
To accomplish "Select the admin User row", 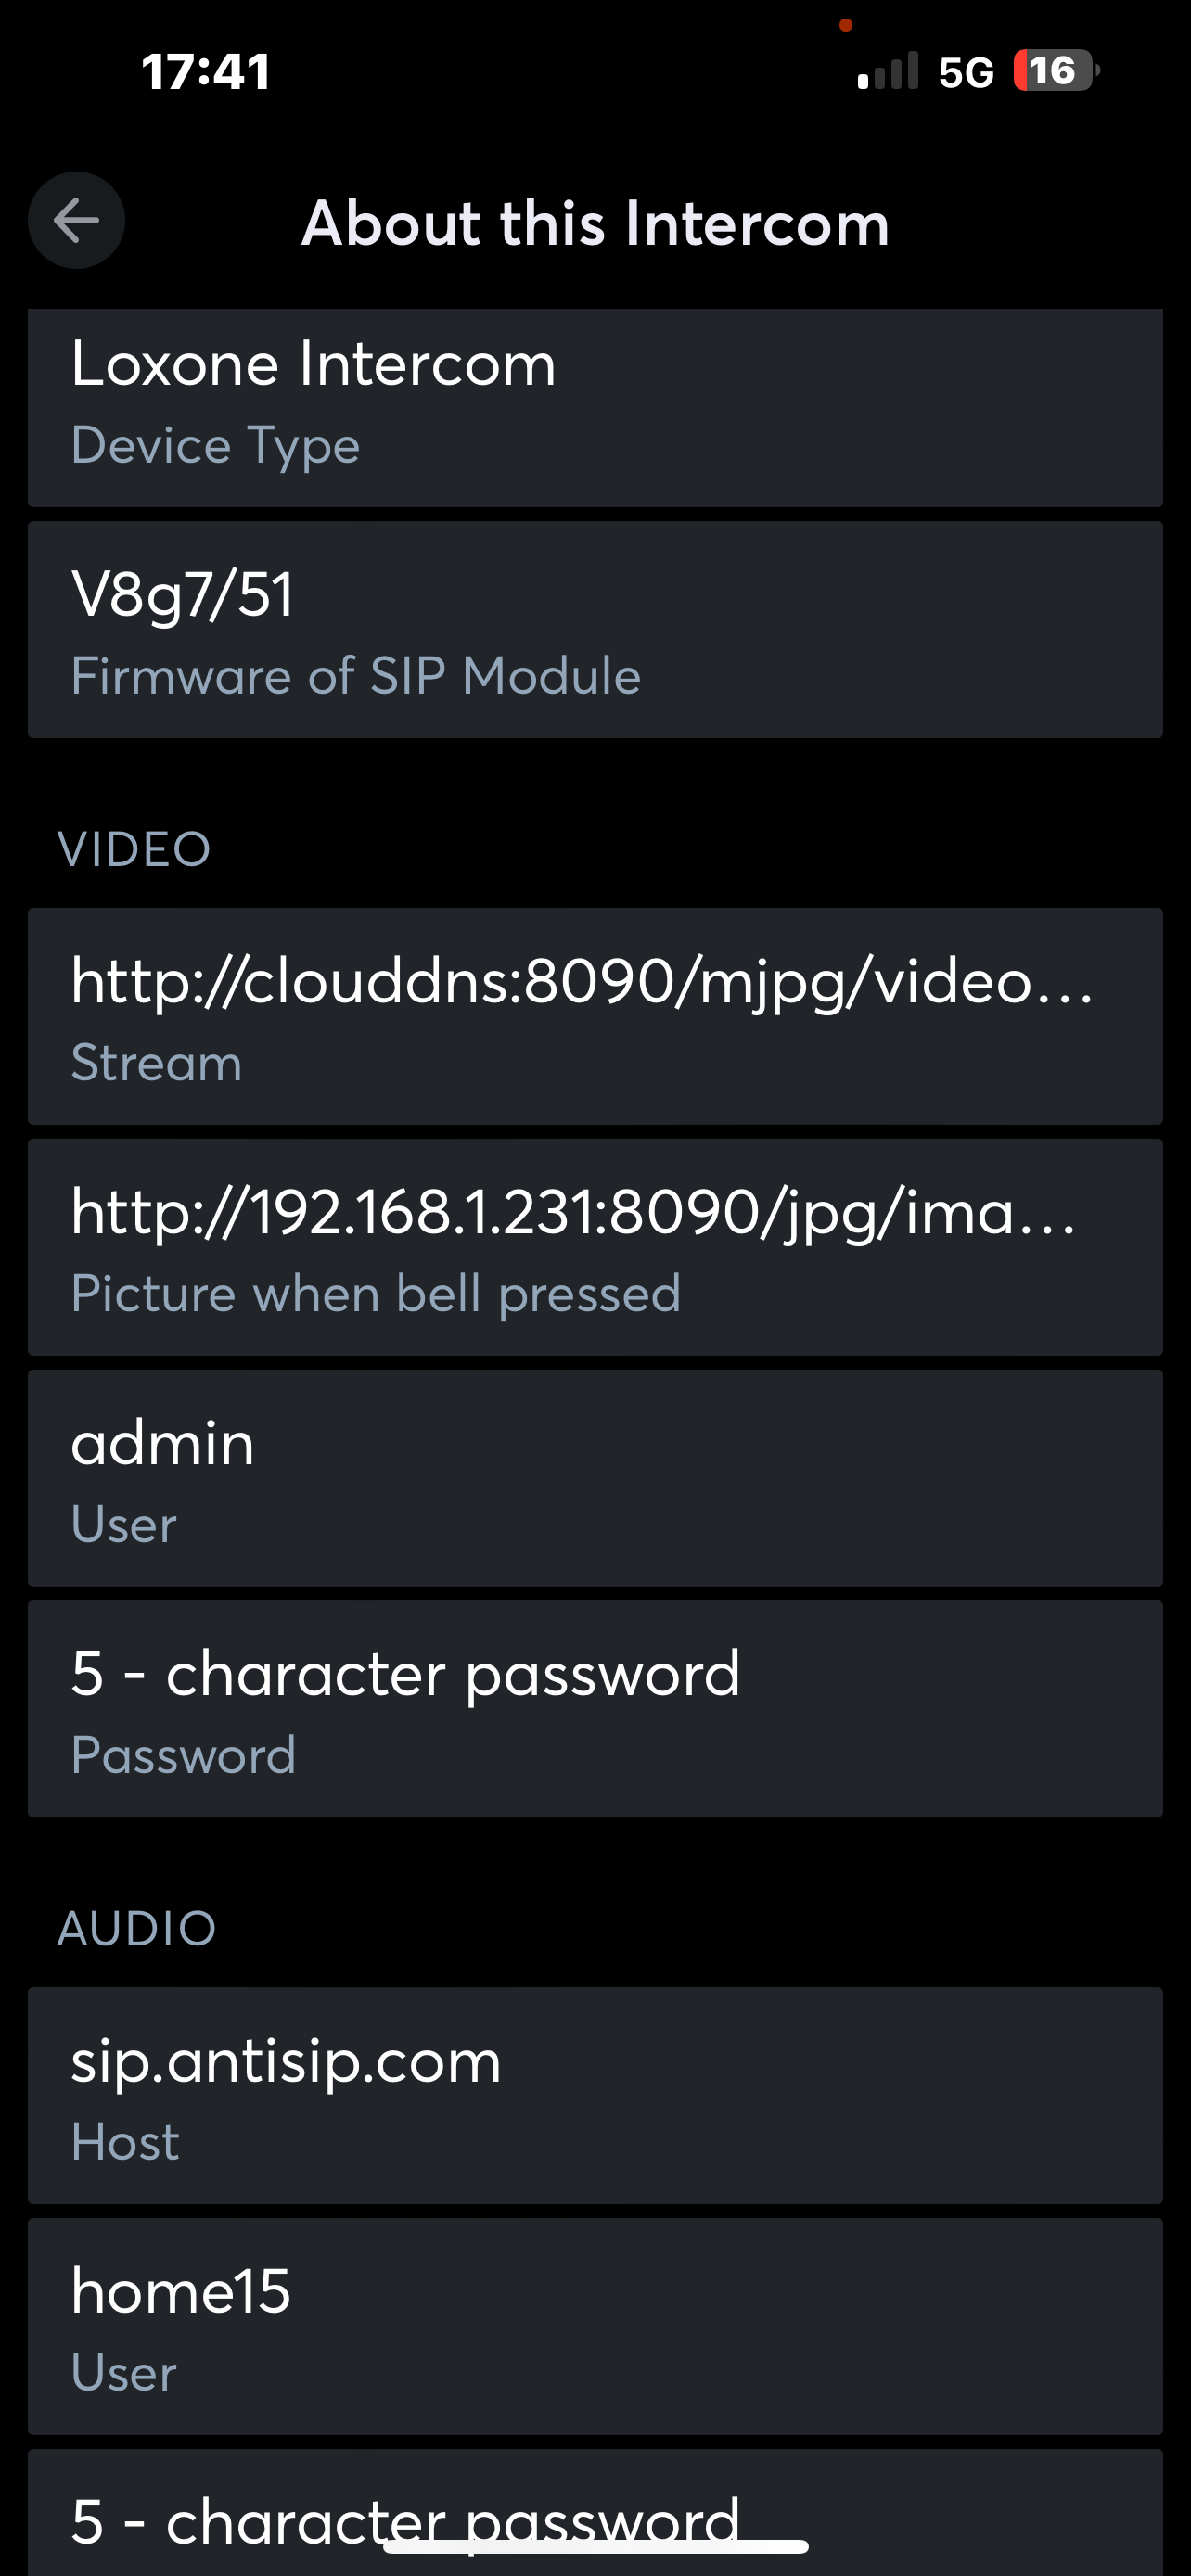I will 595,1478.
